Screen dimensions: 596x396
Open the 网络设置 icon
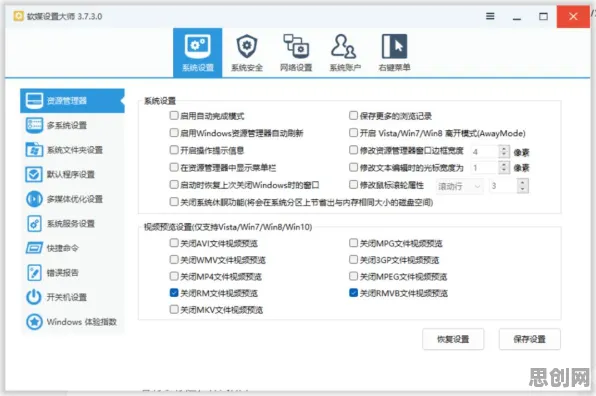[296, 46]
